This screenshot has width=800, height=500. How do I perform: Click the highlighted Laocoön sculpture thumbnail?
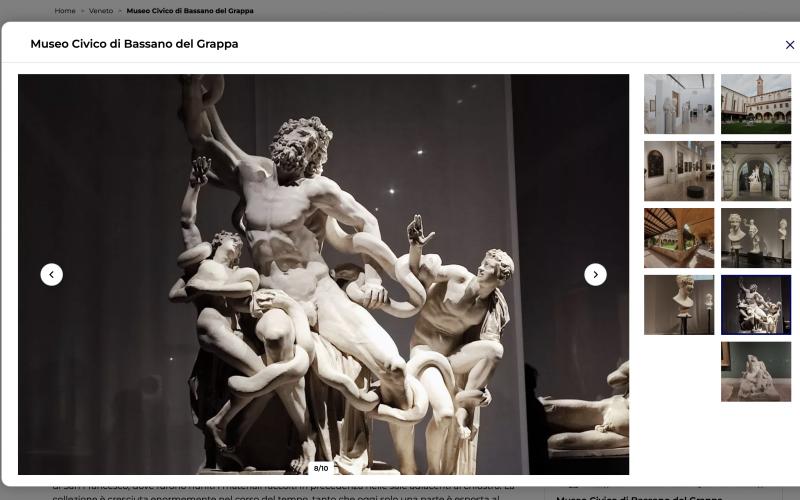coord(755,305)
